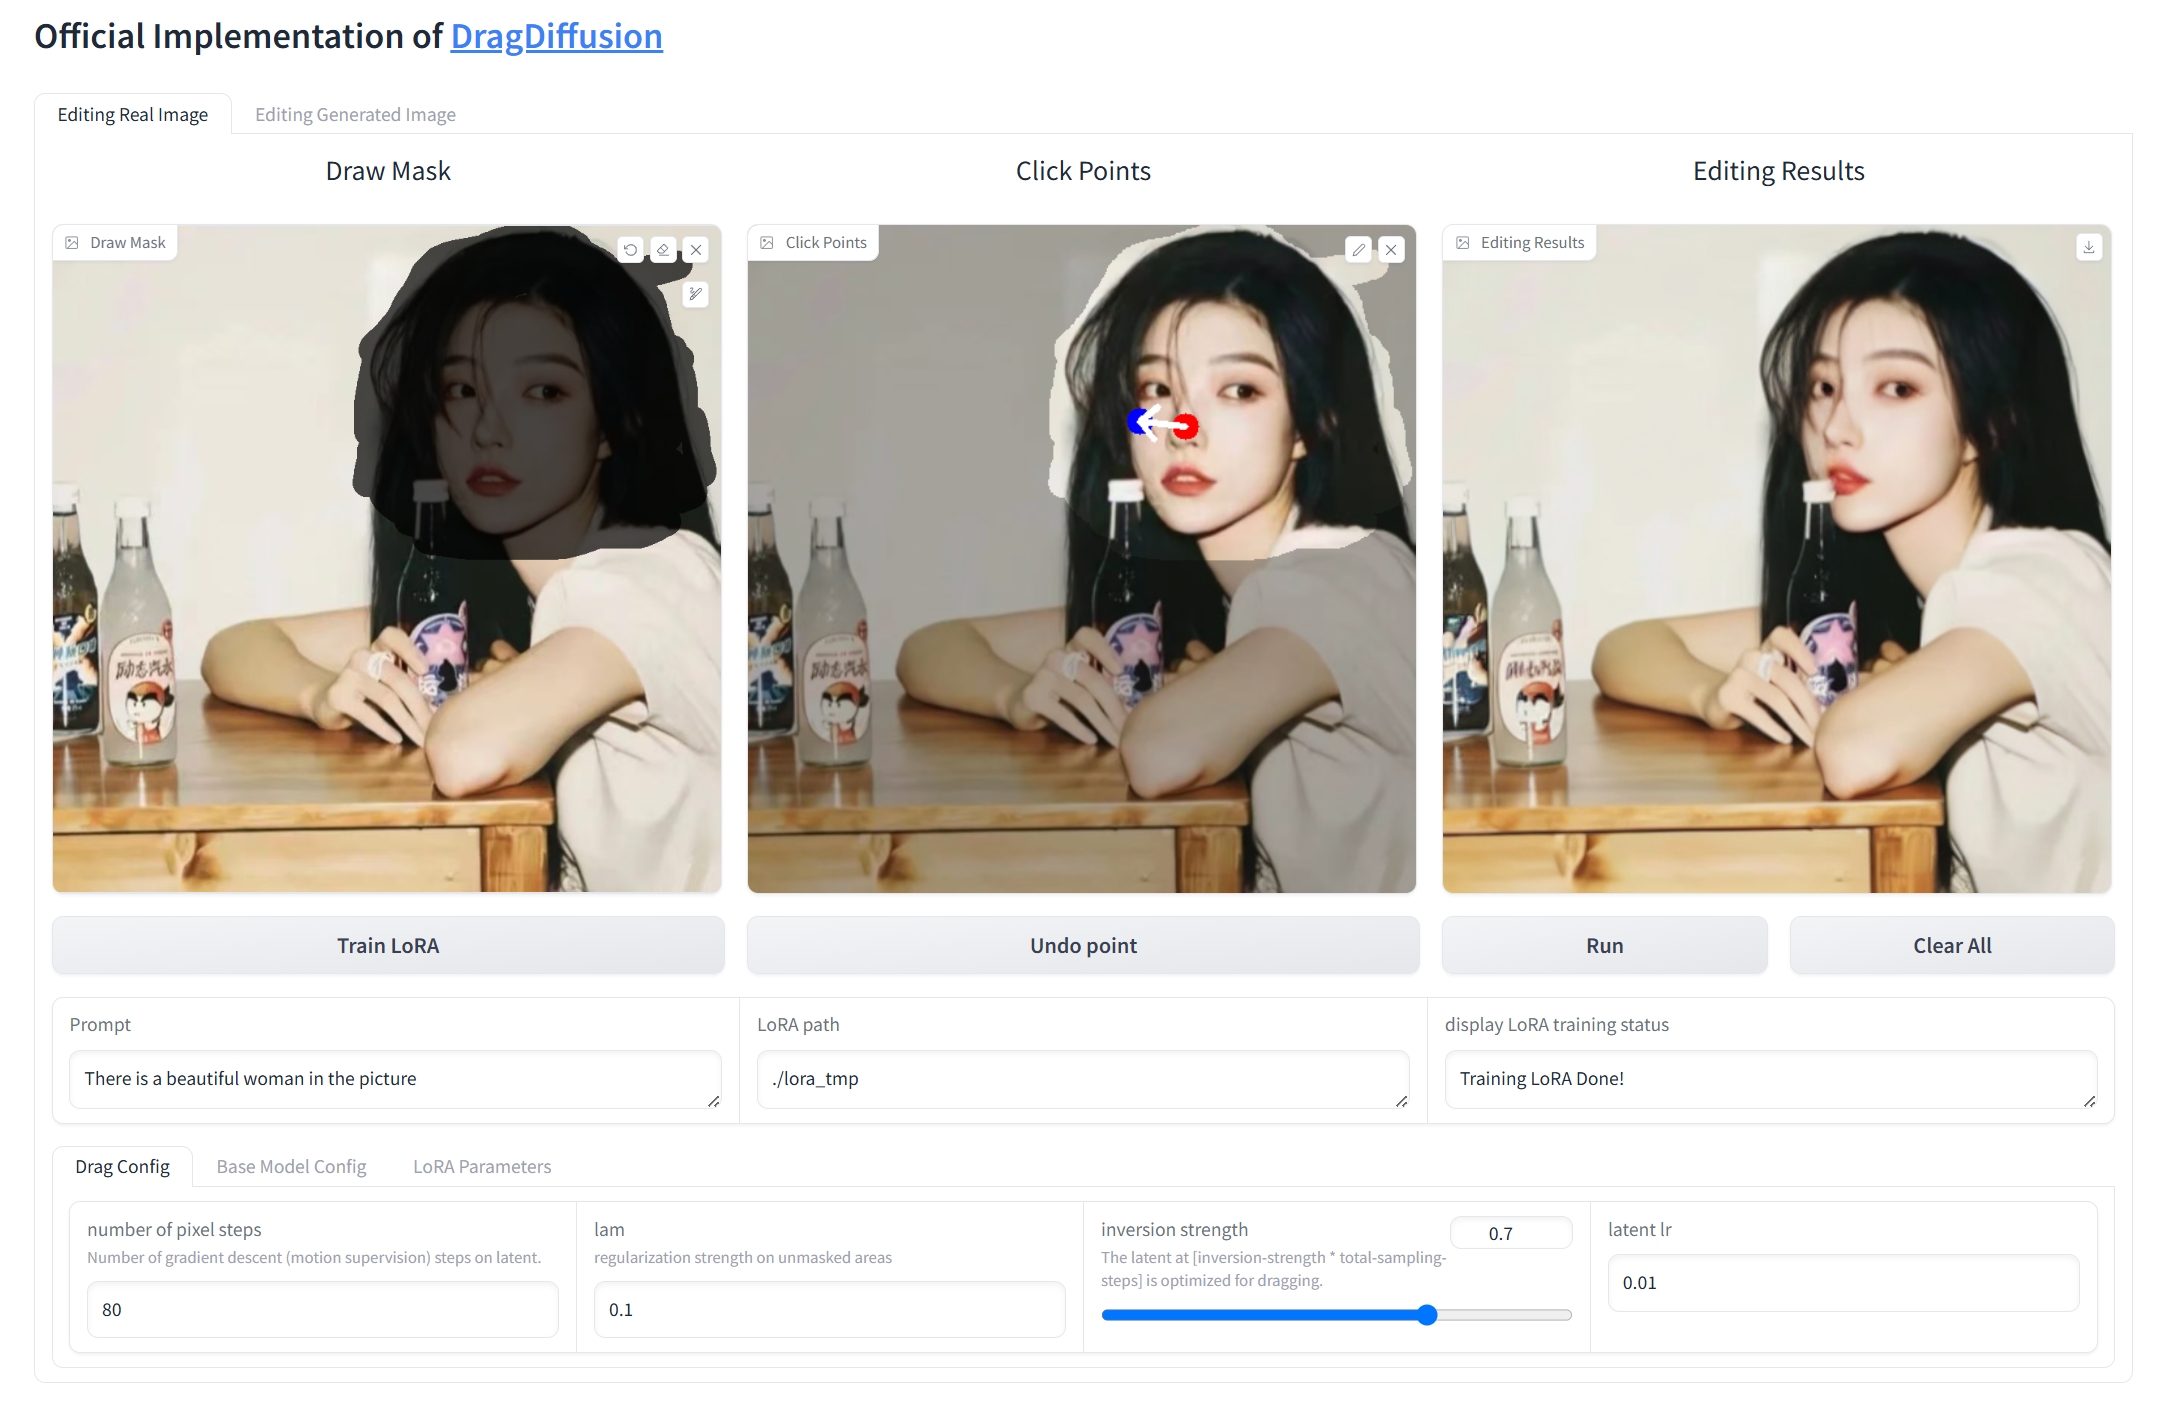Focus the latent lr input field
Screen dimensions: 2167x1405
[1842, 1283]
